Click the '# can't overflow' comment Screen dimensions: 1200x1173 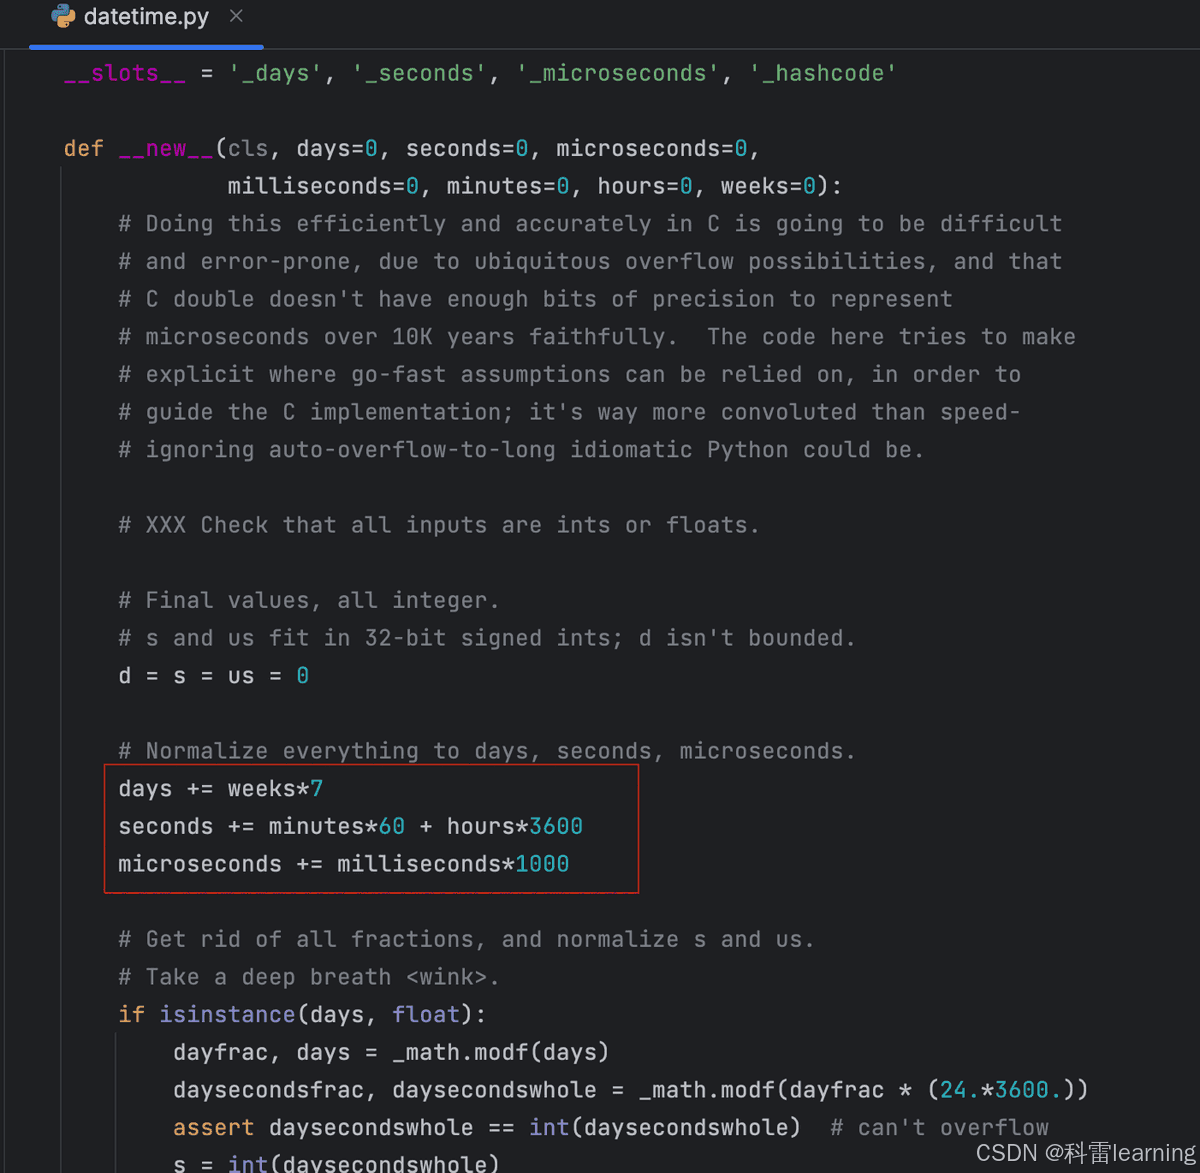pos(939,1127)
